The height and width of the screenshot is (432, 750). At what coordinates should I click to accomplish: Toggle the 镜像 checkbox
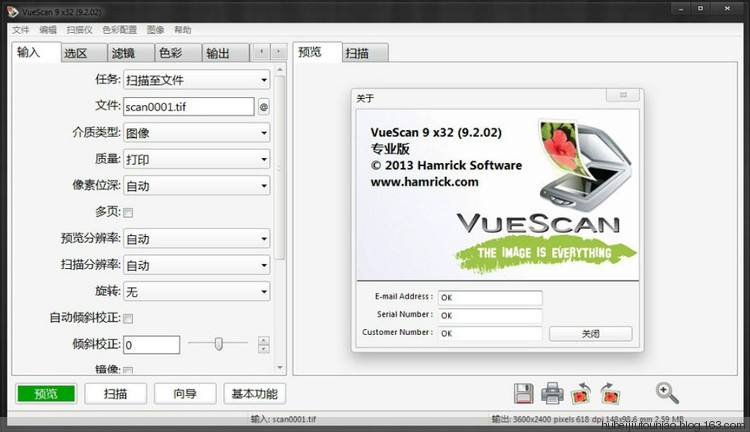(x=128, y=370)
